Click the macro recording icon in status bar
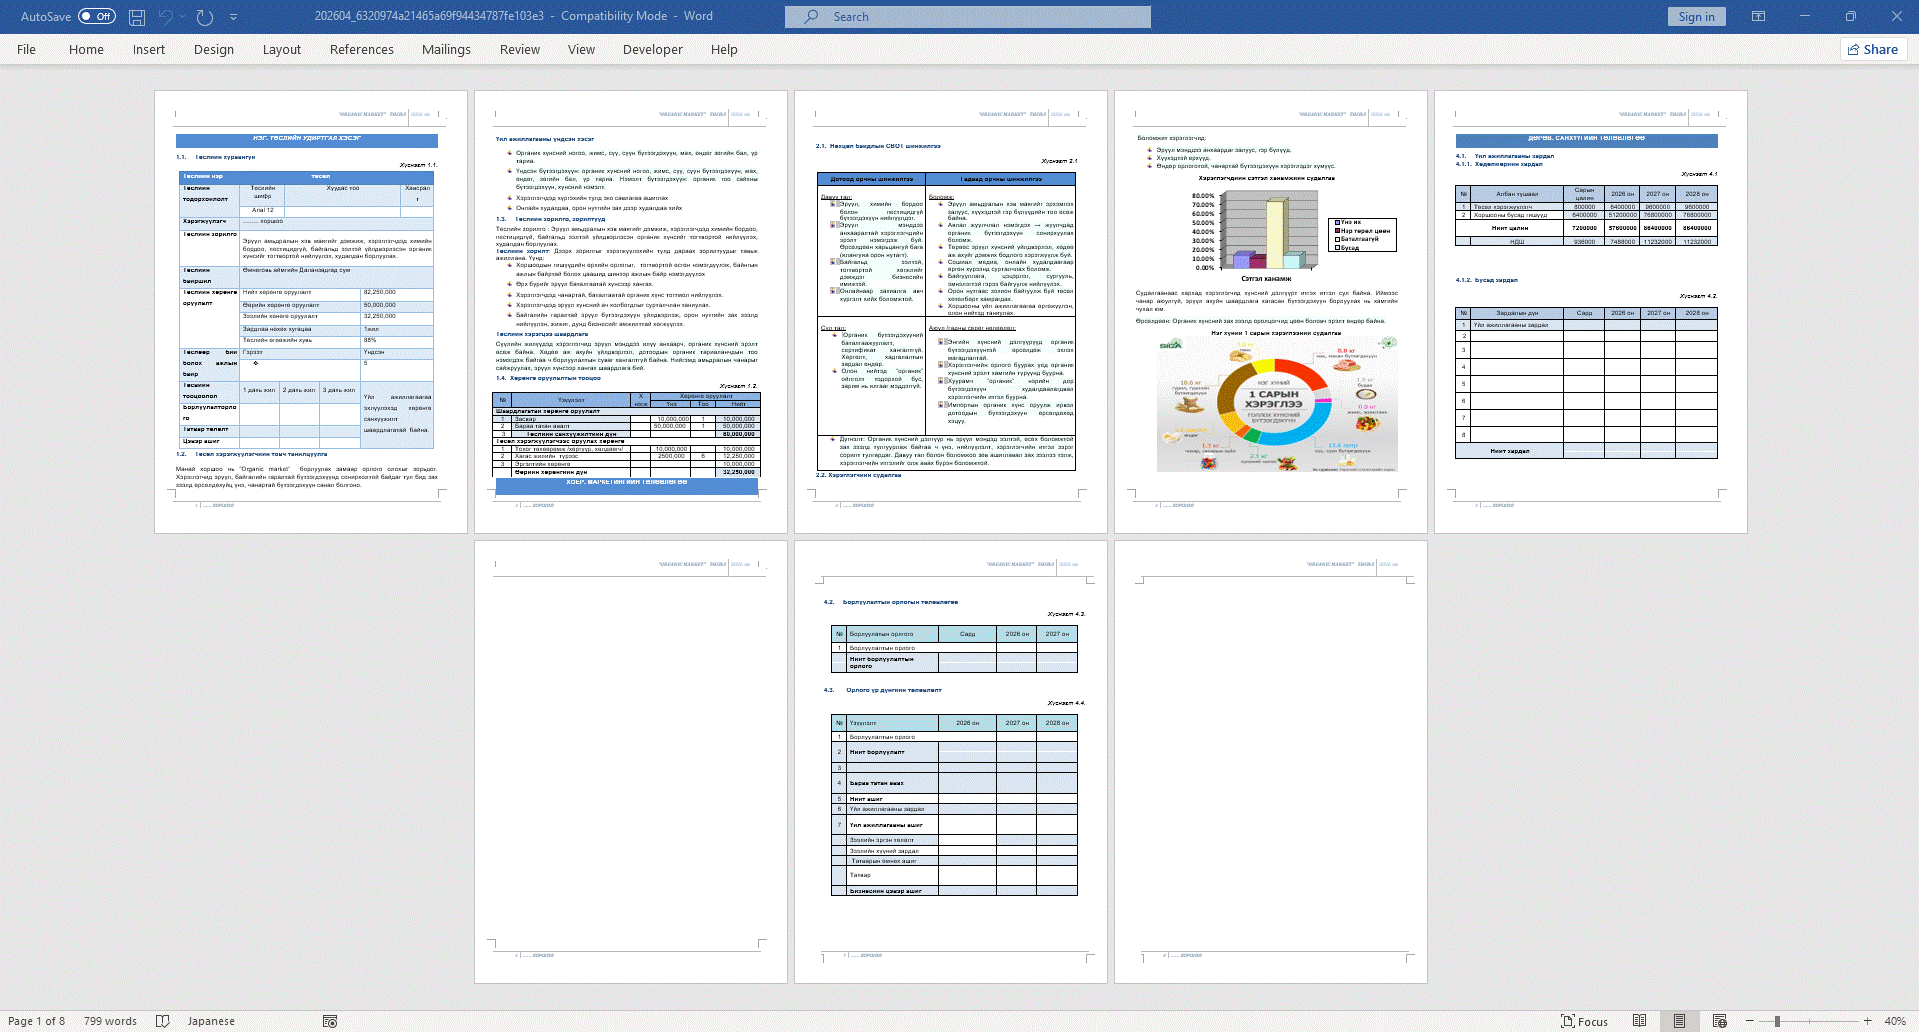1919x1032 pixels. [330, 1021]
